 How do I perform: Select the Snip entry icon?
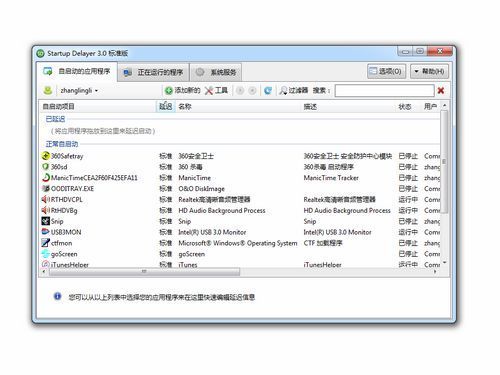[x=45, y=221]
